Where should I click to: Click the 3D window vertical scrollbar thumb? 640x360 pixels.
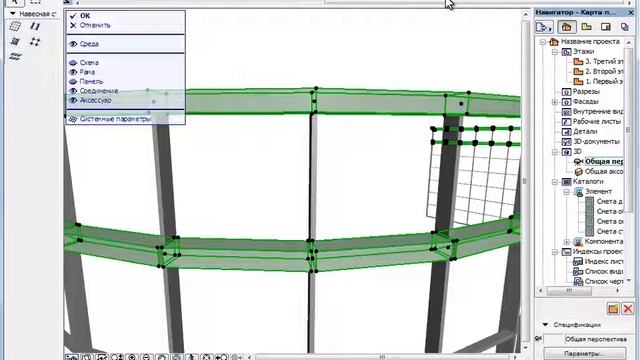click(525, 181)
